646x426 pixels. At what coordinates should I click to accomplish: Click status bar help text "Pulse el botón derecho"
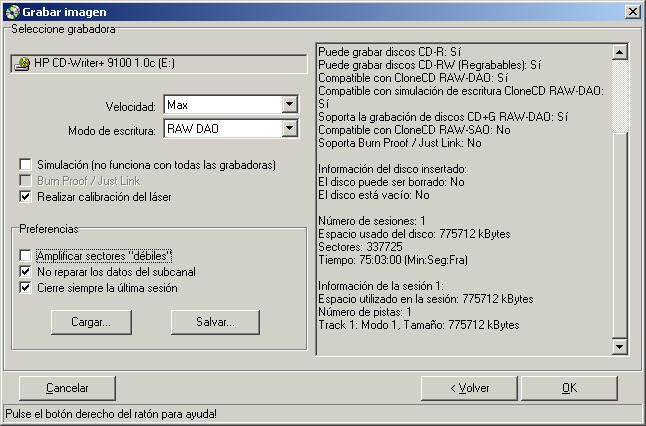pos(111,414)
